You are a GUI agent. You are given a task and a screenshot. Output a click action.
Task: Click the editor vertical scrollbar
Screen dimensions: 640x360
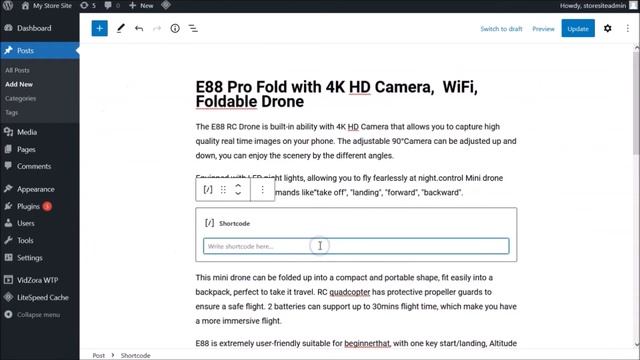(x=636, y=102)
